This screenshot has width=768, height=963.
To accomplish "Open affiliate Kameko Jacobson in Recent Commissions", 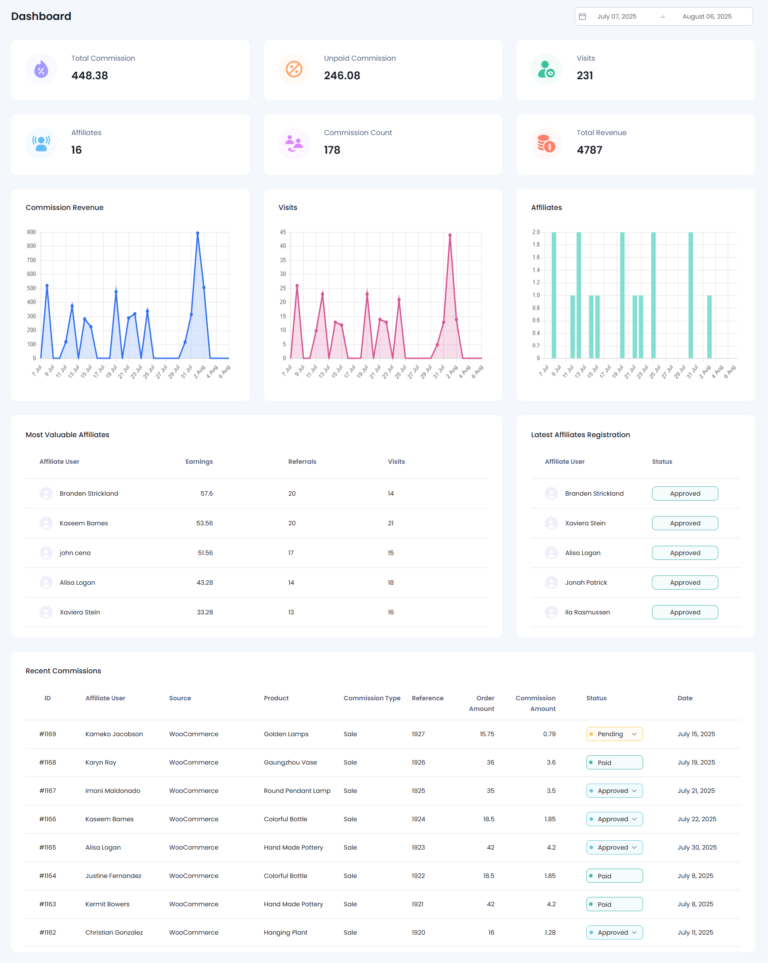I will pyautogui.click(x=114, y=734).
